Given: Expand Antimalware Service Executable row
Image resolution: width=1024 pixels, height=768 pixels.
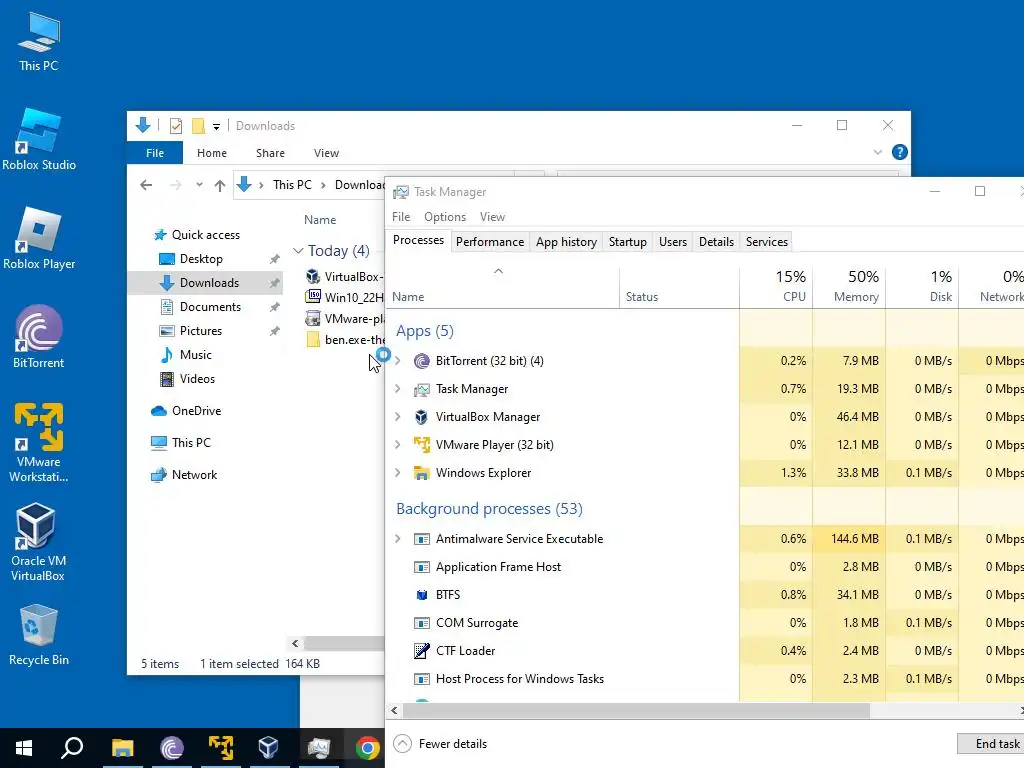Looking at the screenshot, I should (398, 539).
